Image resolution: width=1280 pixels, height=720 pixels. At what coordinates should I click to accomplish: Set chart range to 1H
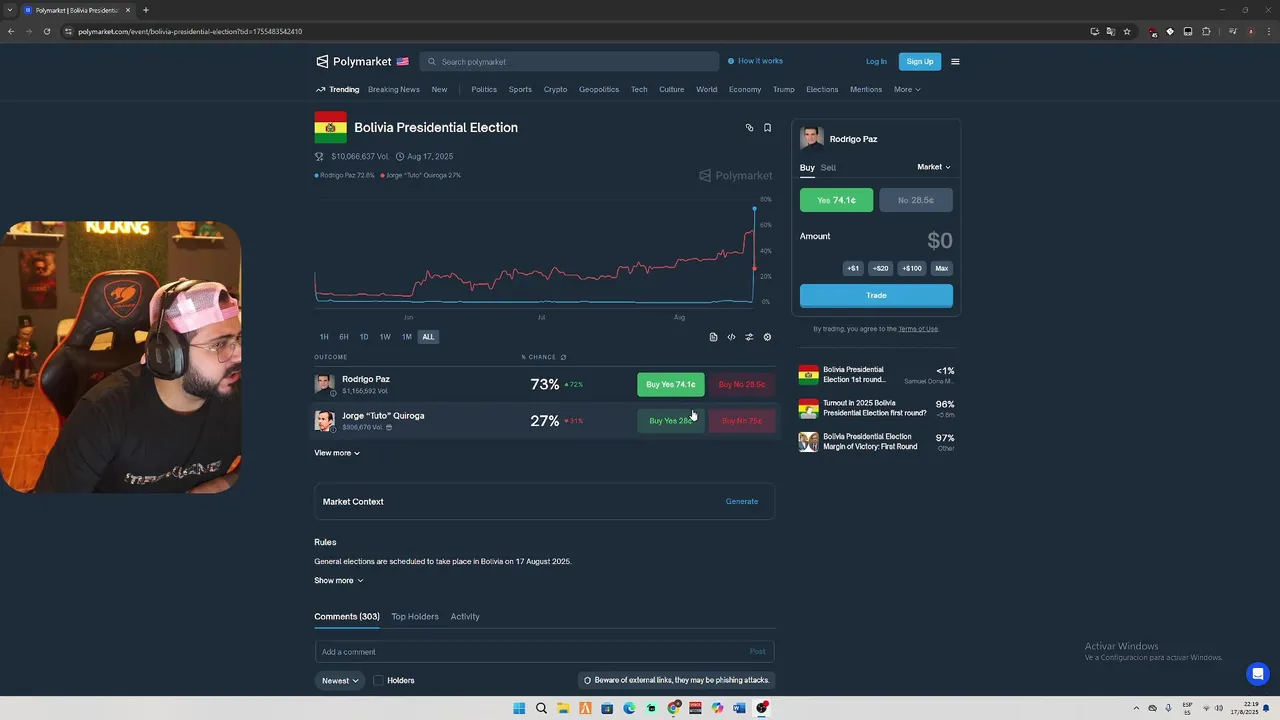pos(324,337)
